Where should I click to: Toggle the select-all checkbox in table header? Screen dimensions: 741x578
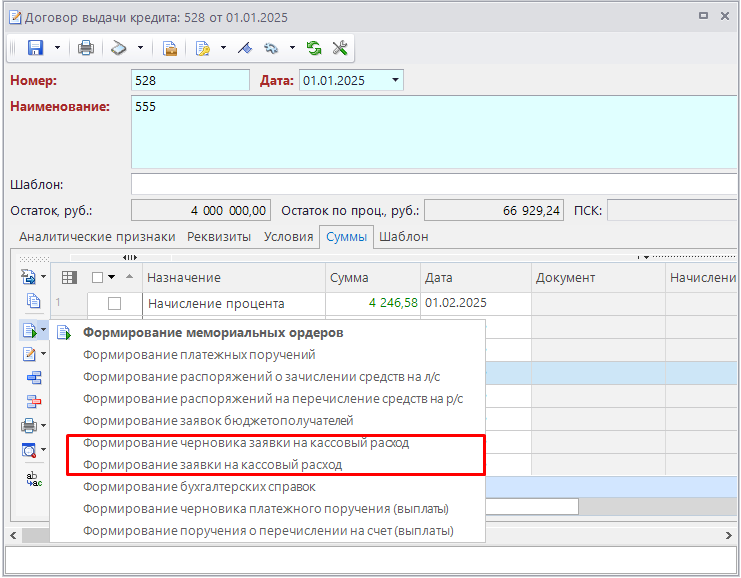[x=97, y=277]
